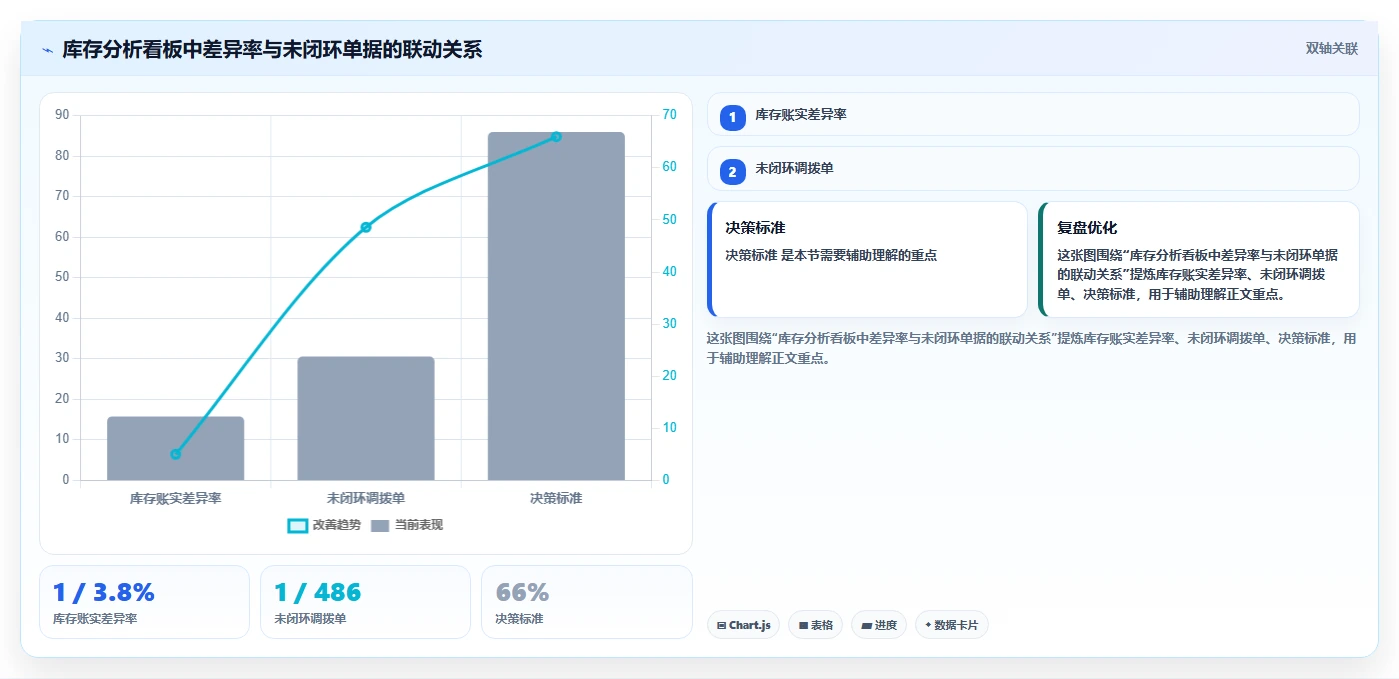The width and height of the screenshot is (1399, 679).
Task: Click the Chart.js tag
Action: 743,625
